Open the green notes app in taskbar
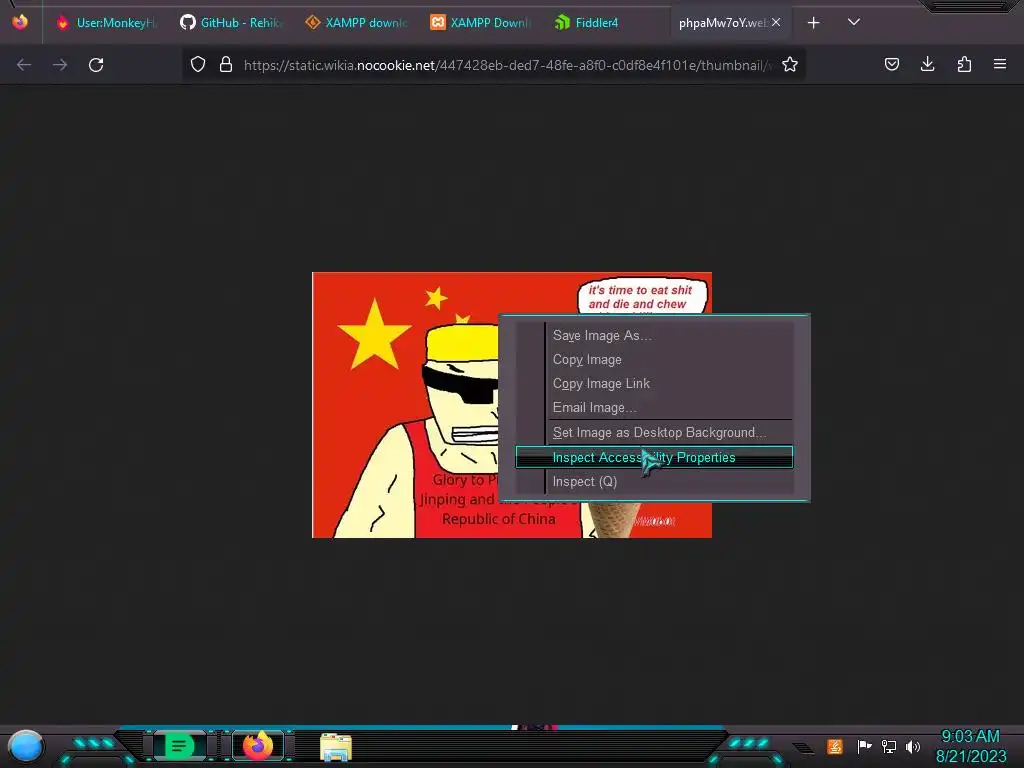 click(179, 746)
